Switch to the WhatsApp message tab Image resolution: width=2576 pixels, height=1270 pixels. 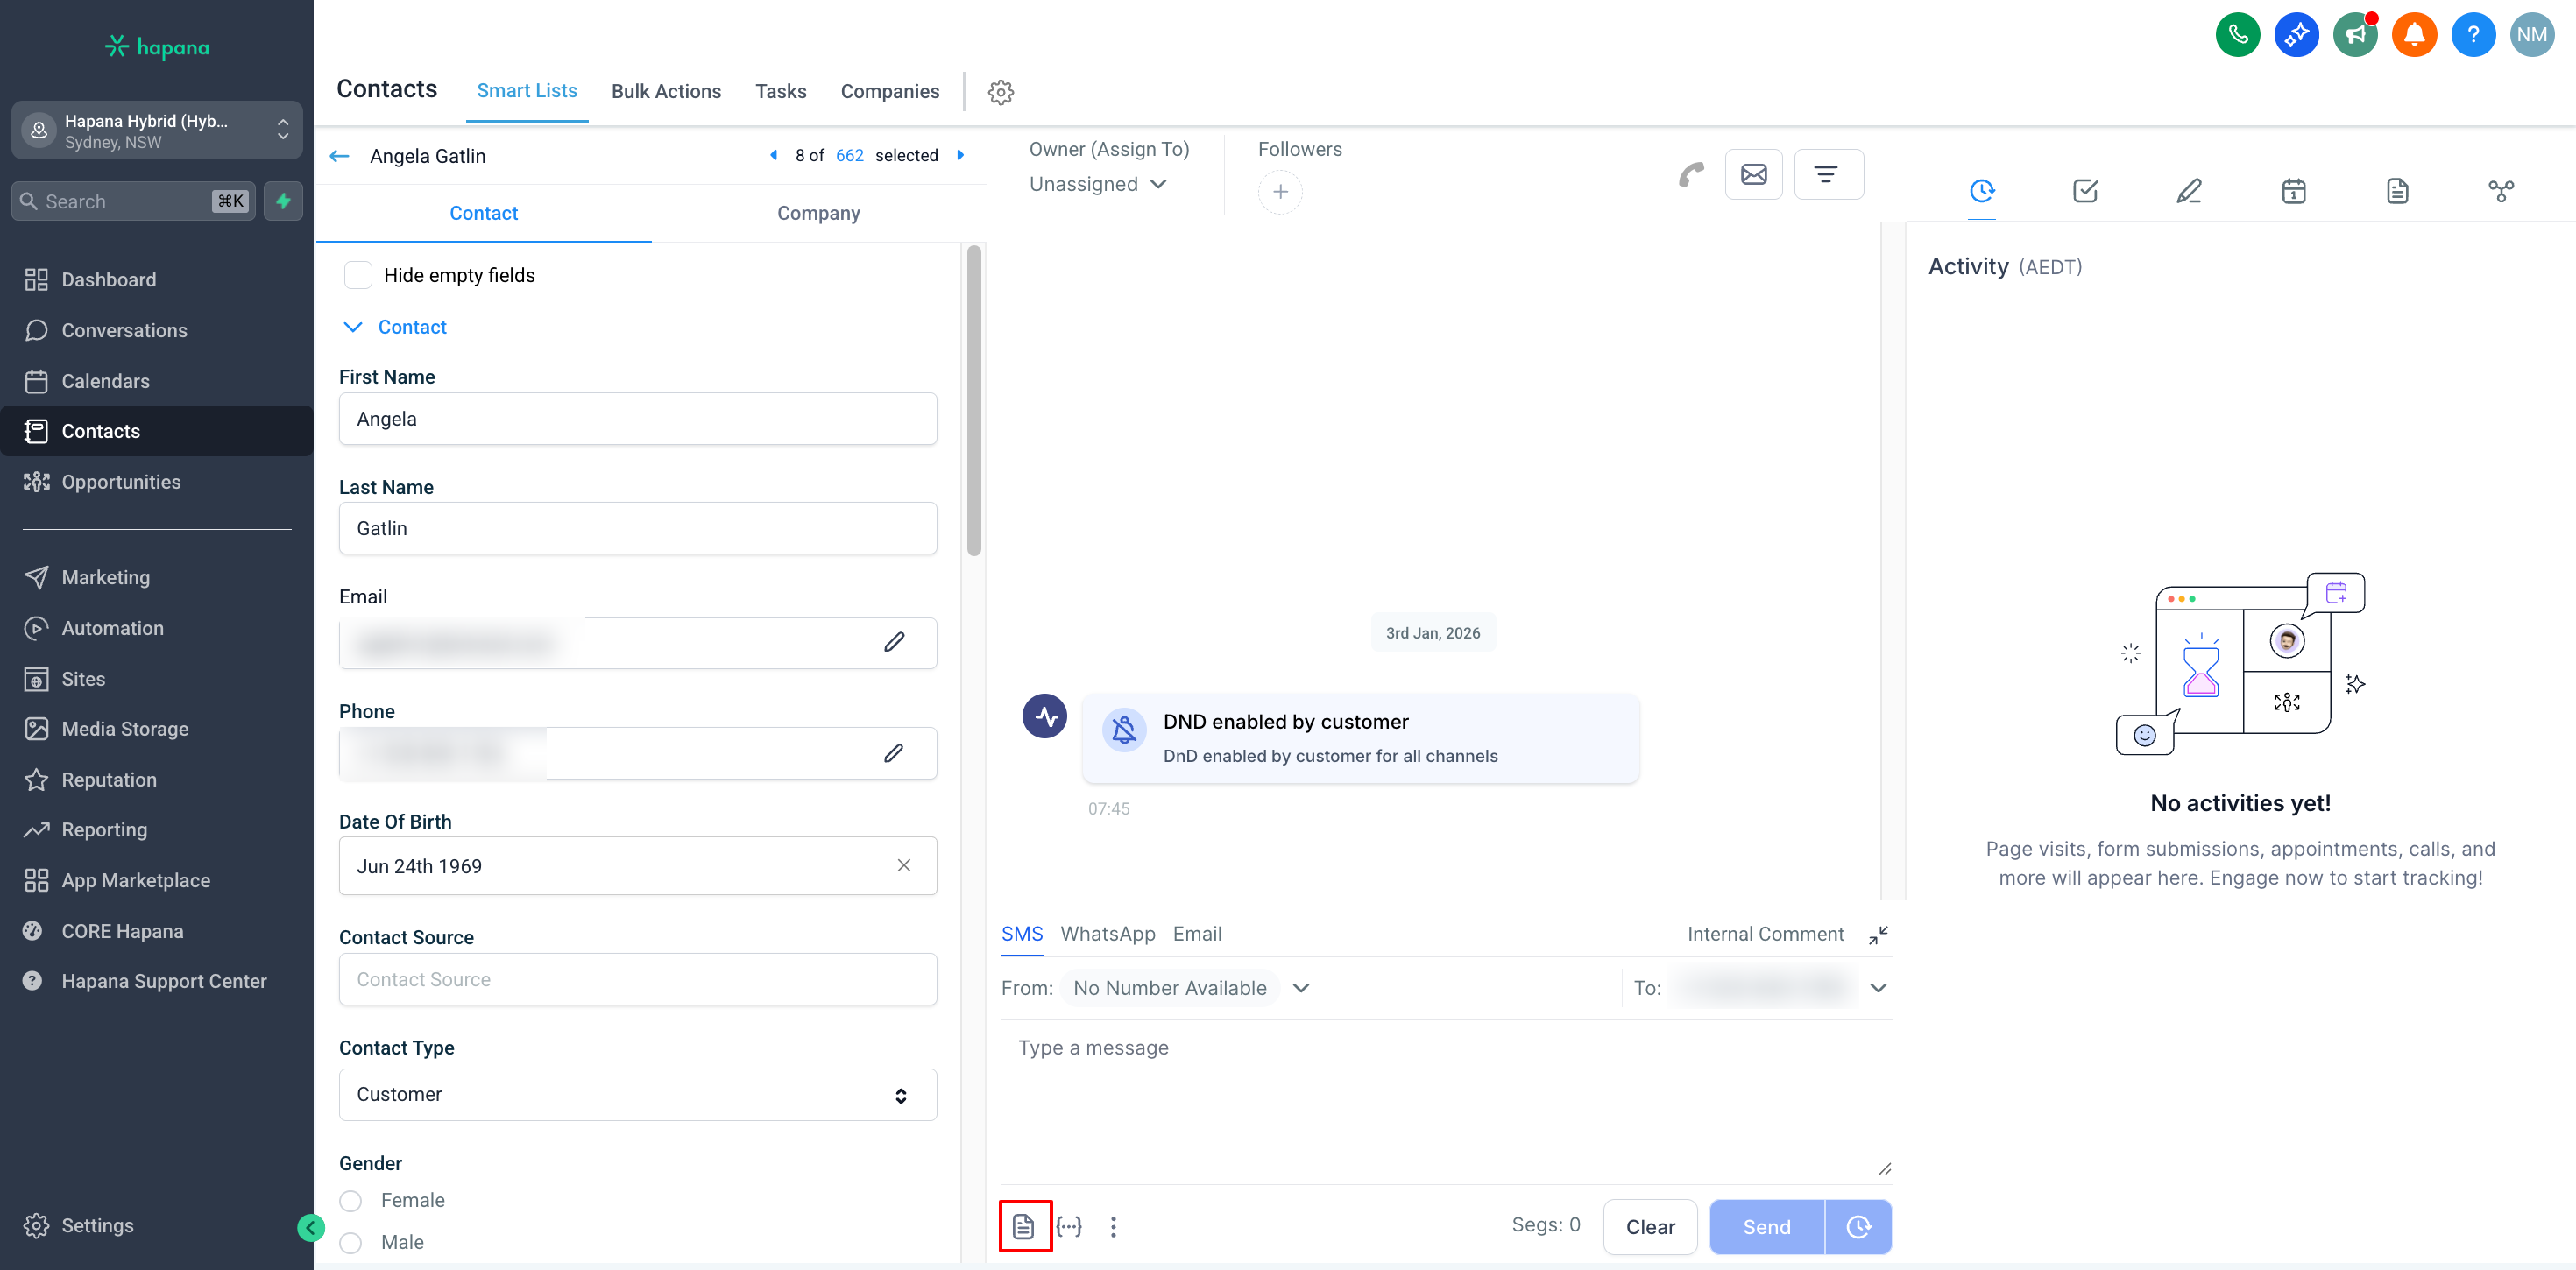tap(1107, 934)
